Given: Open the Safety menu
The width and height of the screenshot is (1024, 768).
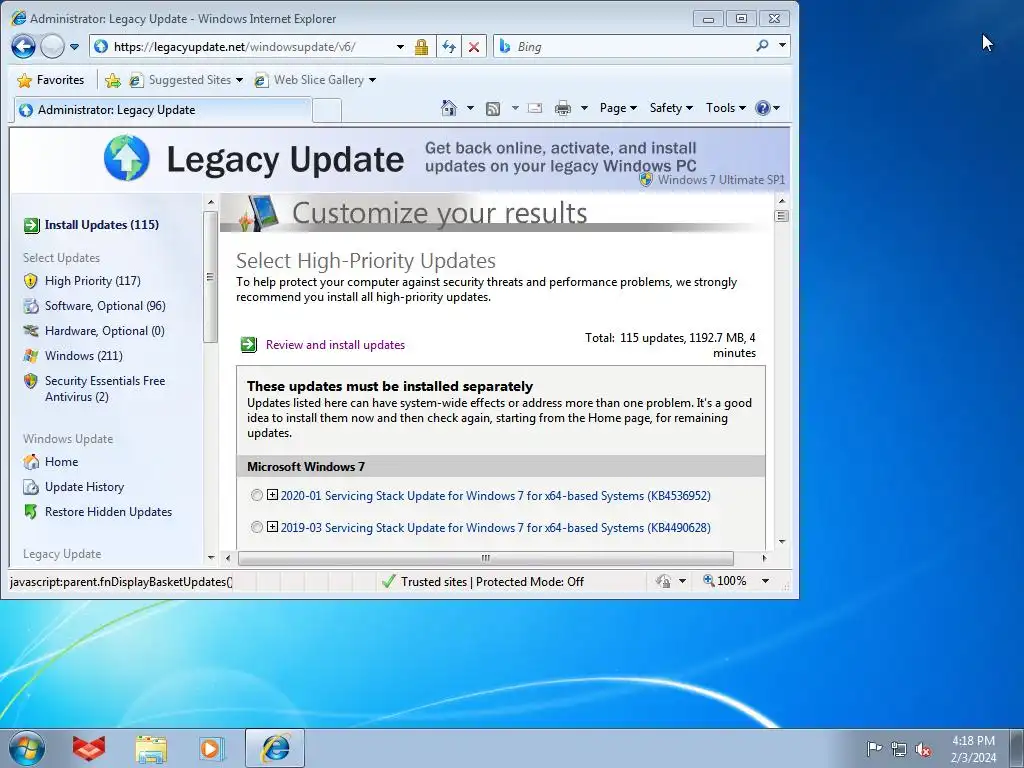Looking at the screenshot, I should click(671, 108).
